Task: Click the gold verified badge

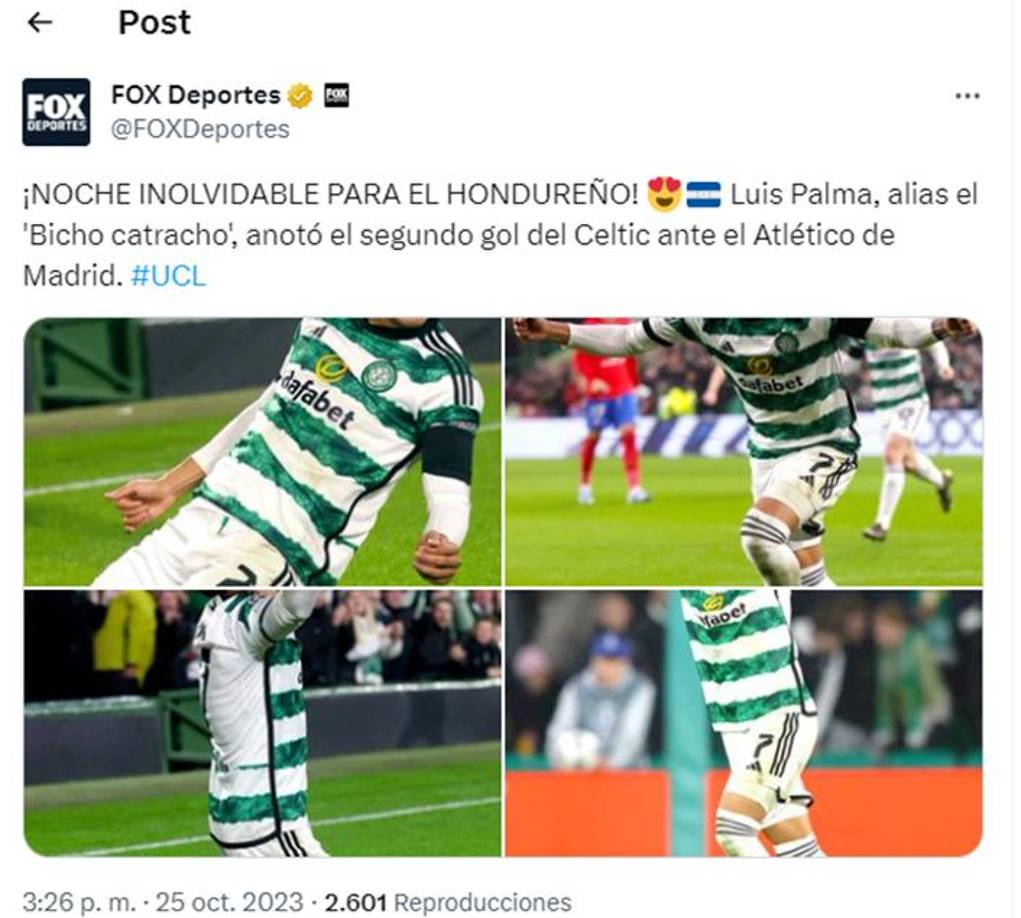Action: pyautogui.click(x=300, y=96)
